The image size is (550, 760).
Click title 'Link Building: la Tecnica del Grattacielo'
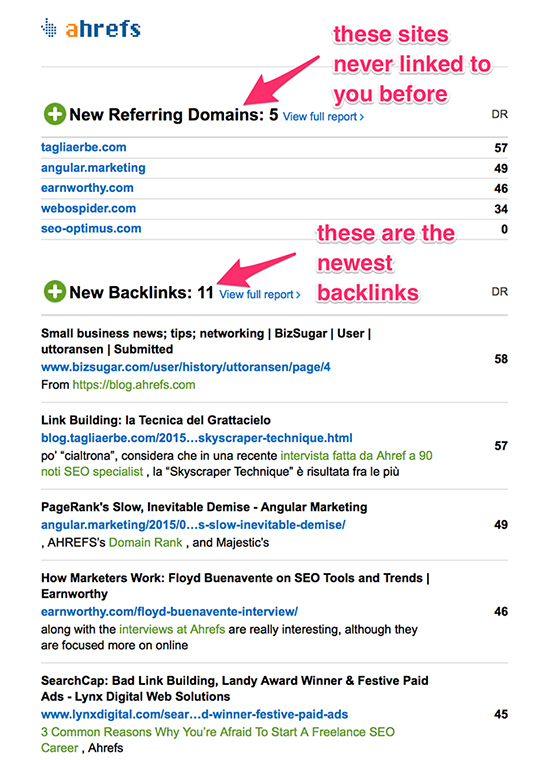click(x=156, y=420)
